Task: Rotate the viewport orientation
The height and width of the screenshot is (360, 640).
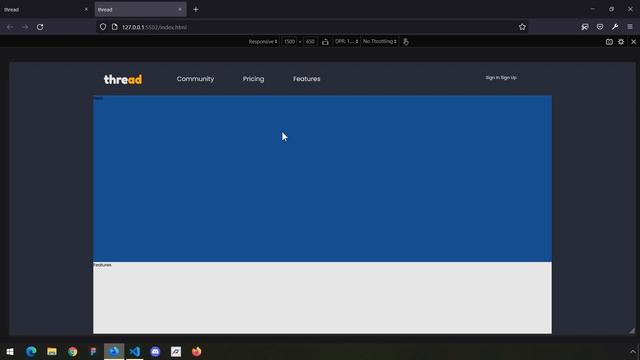Action: coord(325,42)
